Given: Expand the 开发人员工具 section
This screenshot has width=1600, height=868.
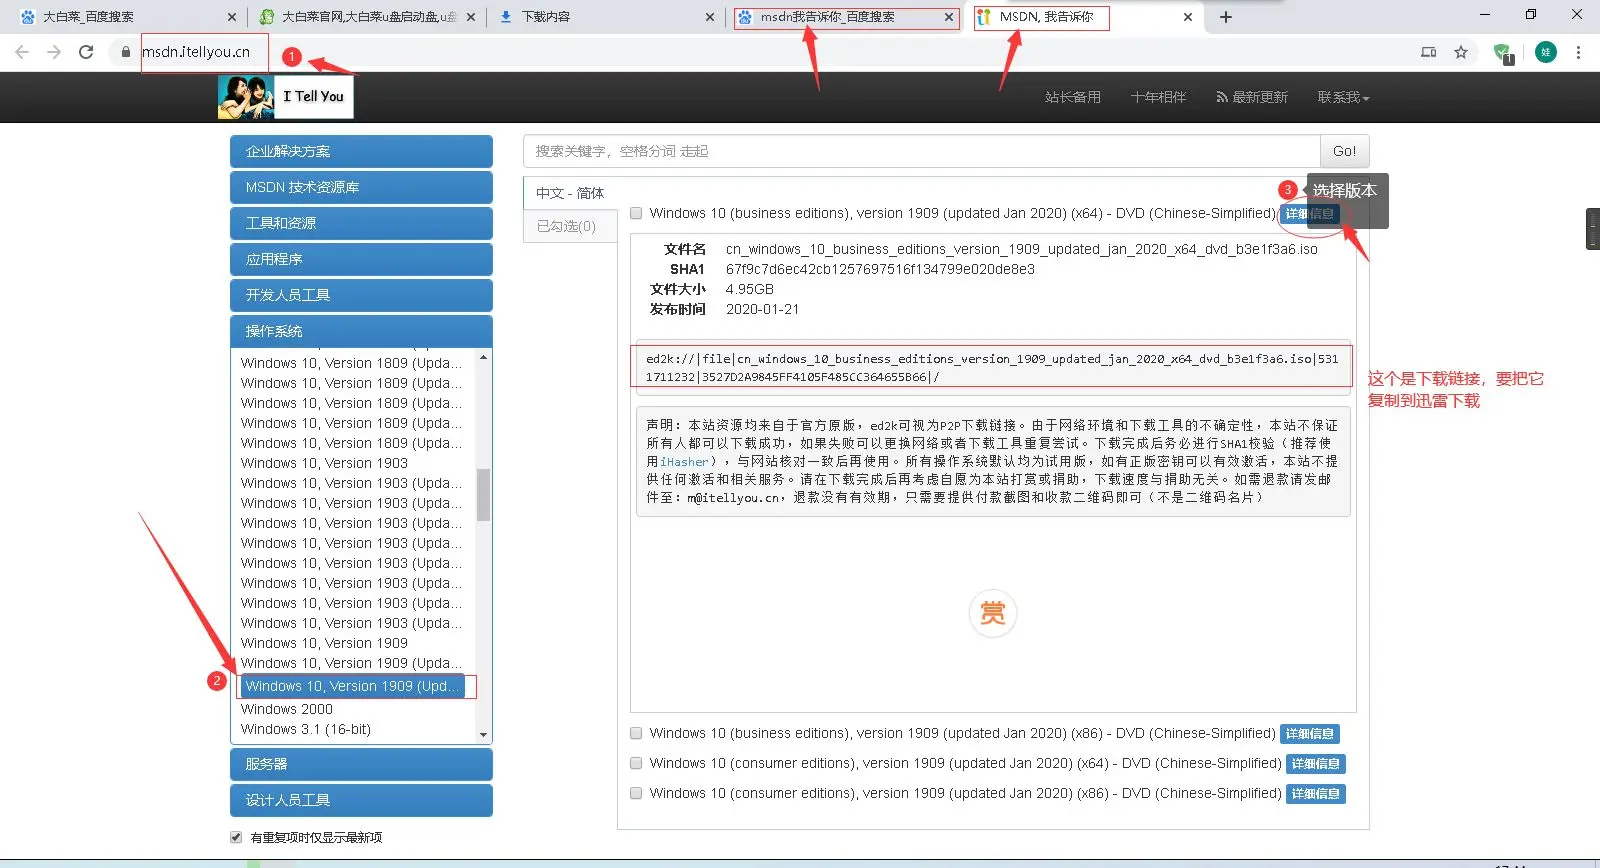Looking at the screenshot, I should point(361,295).
